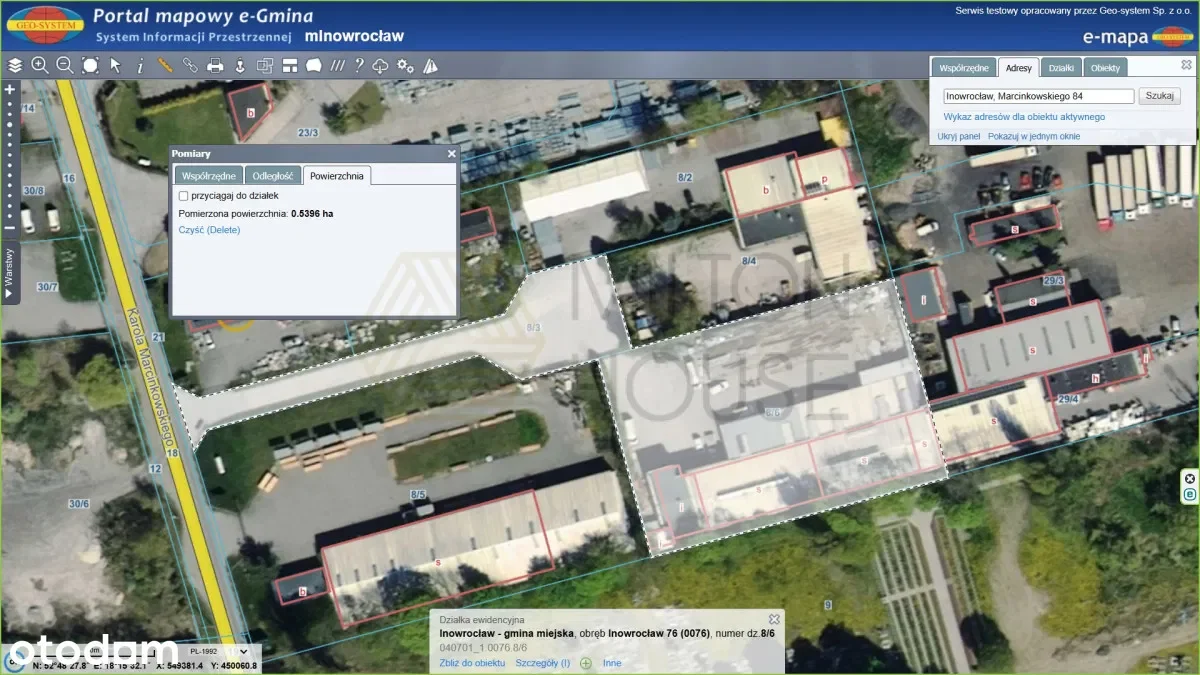
Task: Click the cloud download icon
Action: coord(381,66)
